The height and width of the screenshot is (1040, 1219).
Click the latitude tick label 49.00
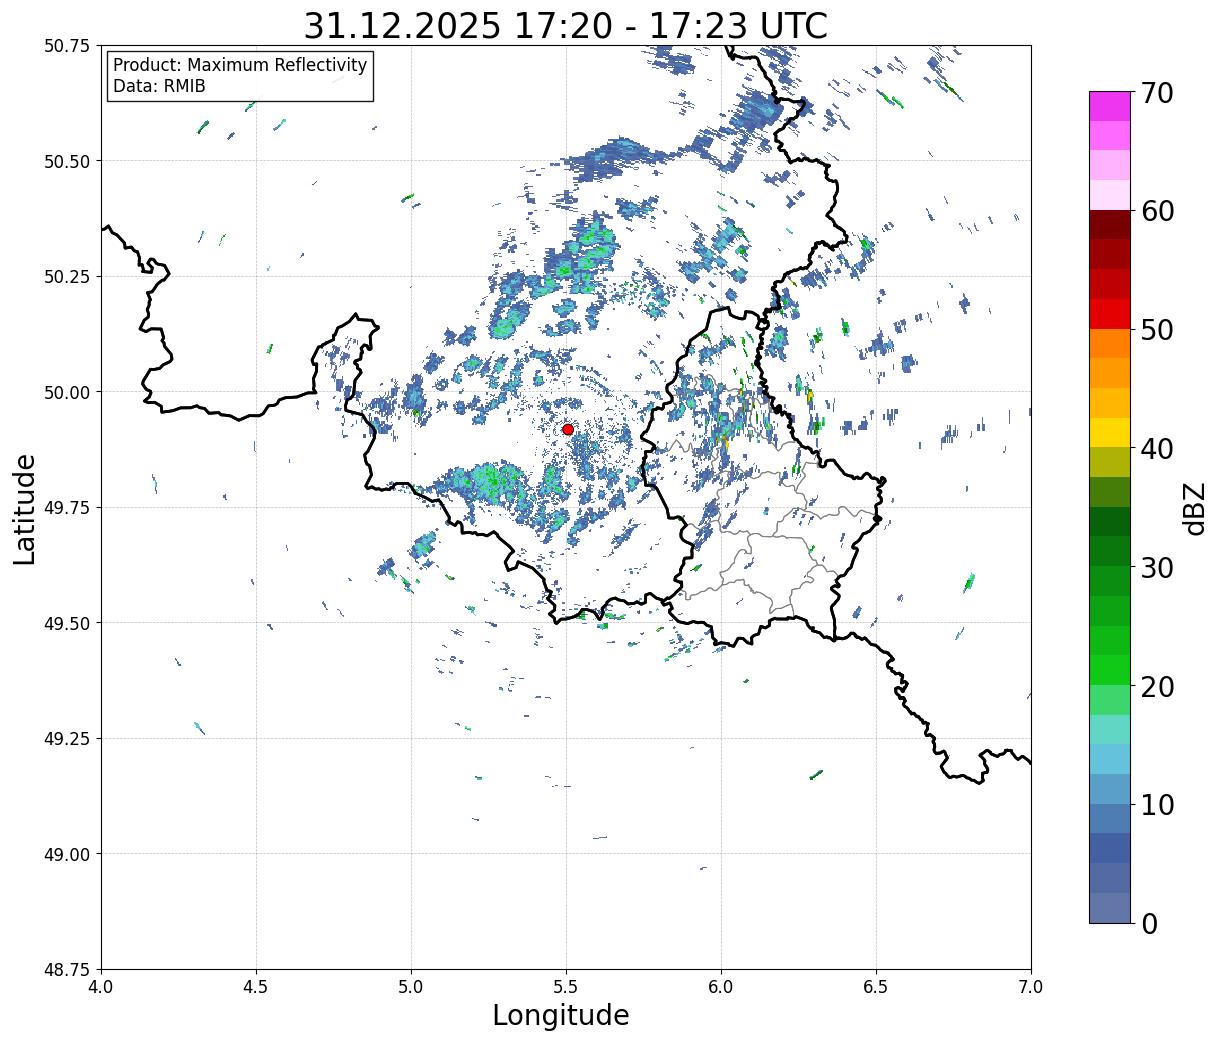click(x=67, y=854)
